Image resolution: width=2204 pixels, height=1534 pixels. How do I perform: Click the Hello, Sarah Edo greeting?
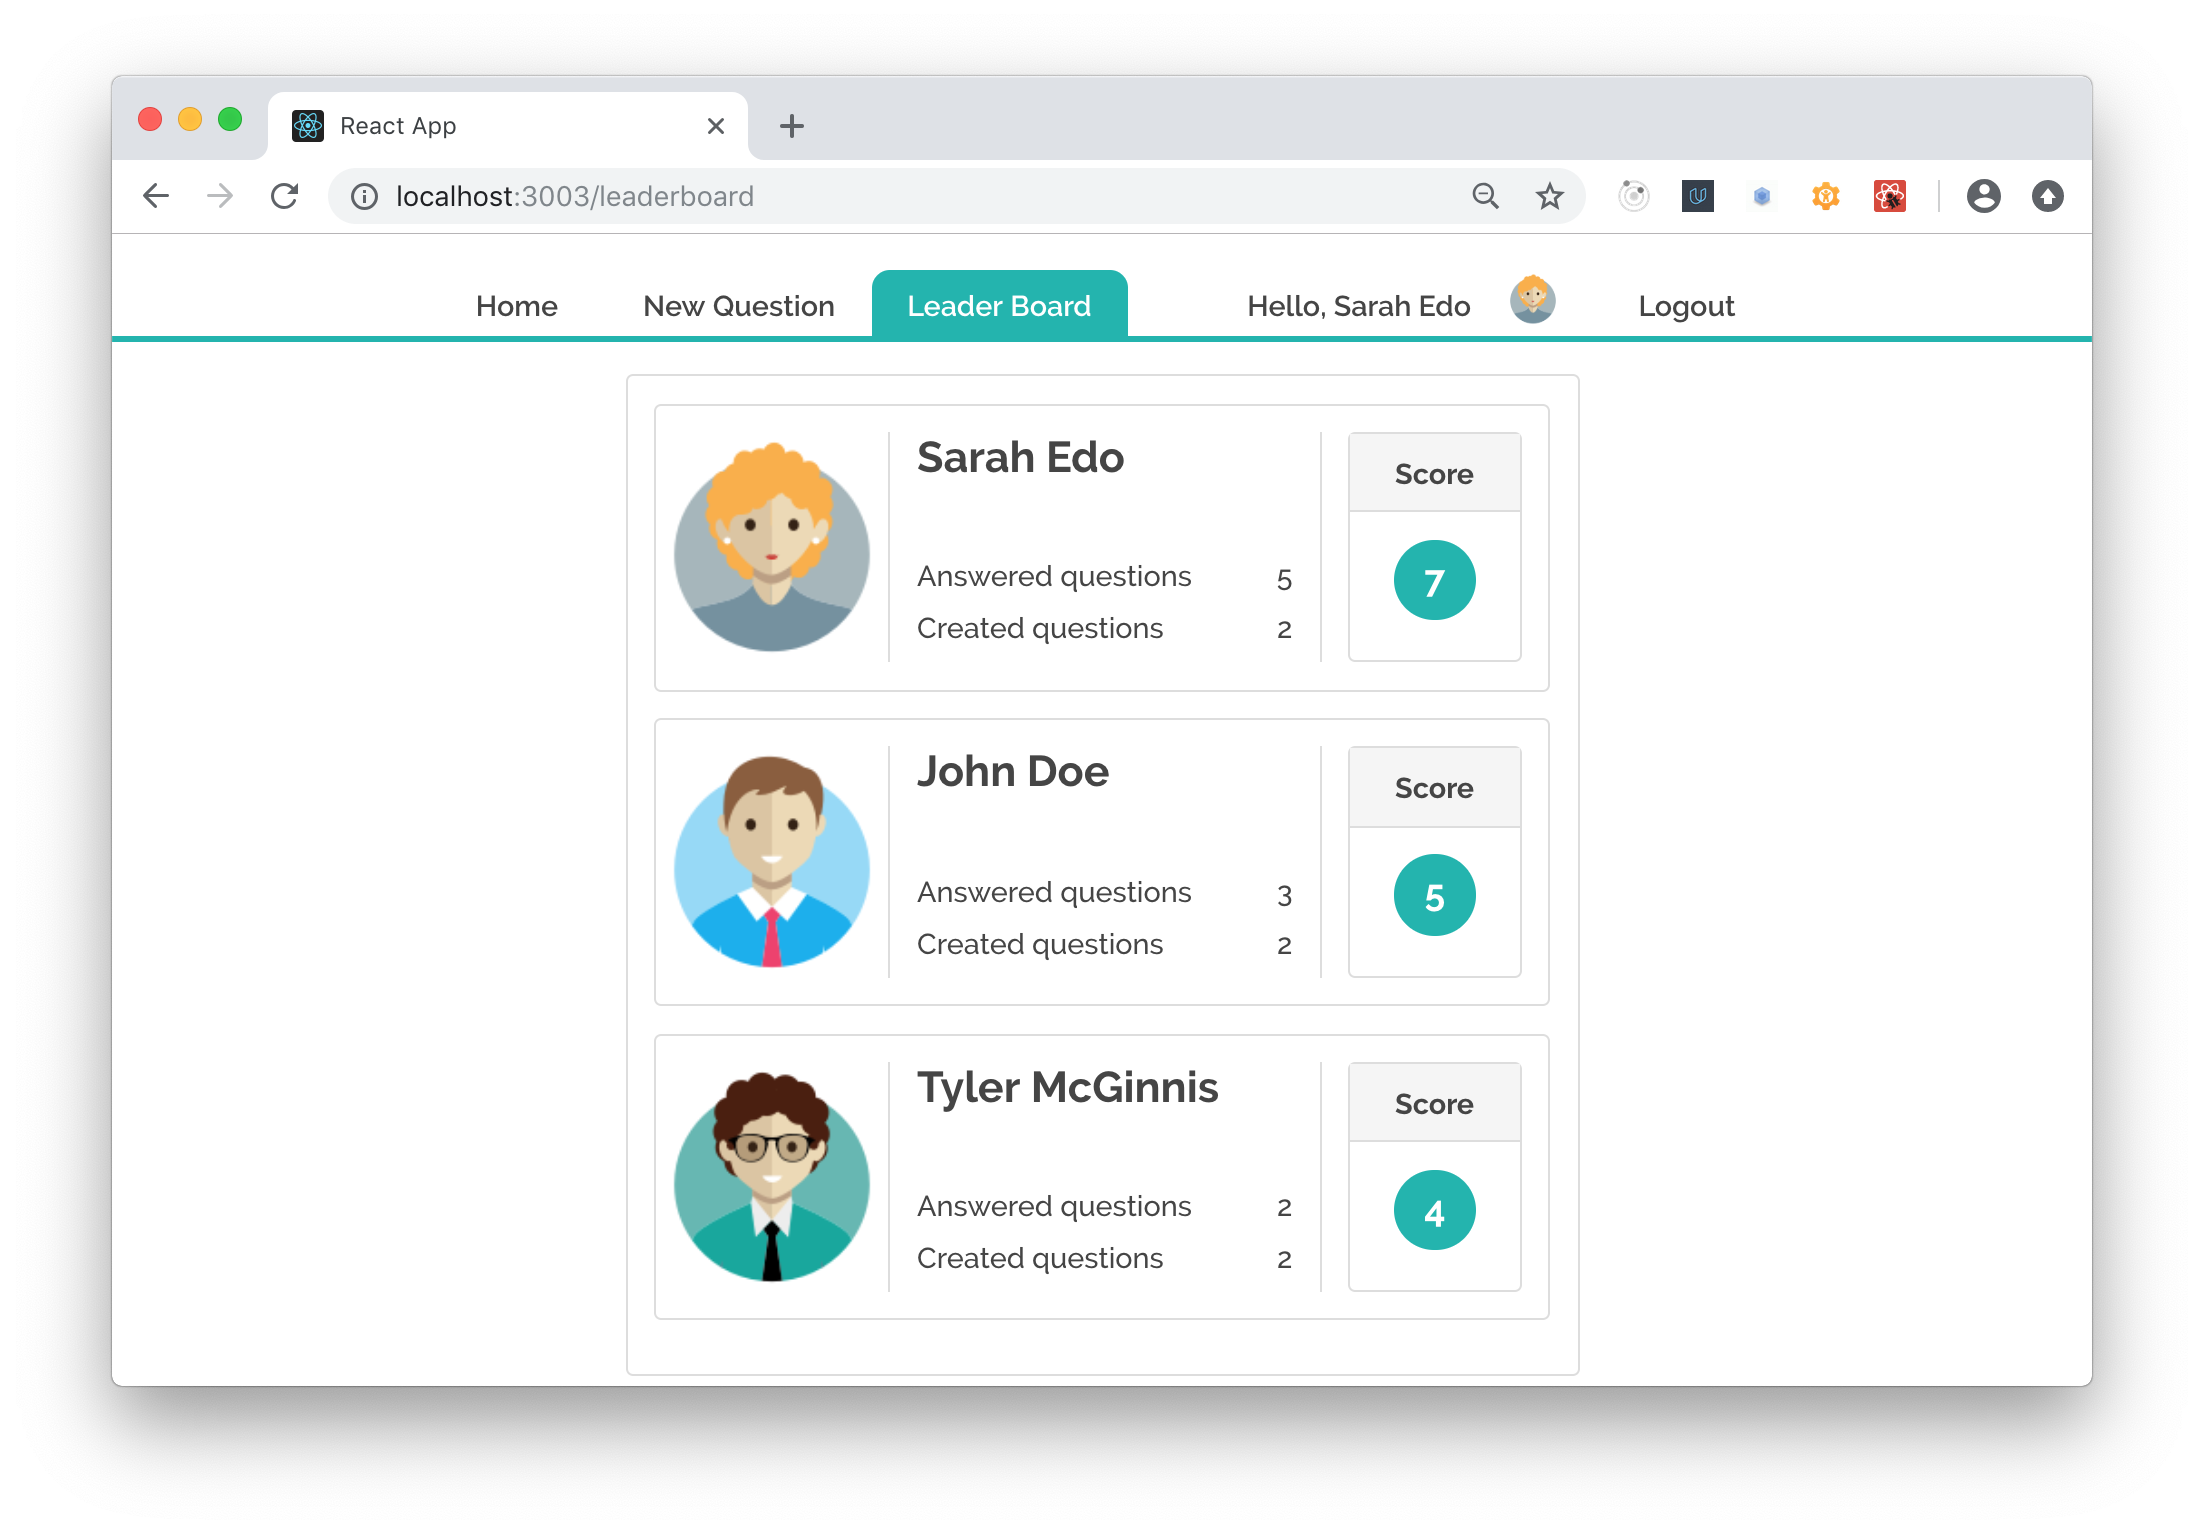tap(1358, 305)
